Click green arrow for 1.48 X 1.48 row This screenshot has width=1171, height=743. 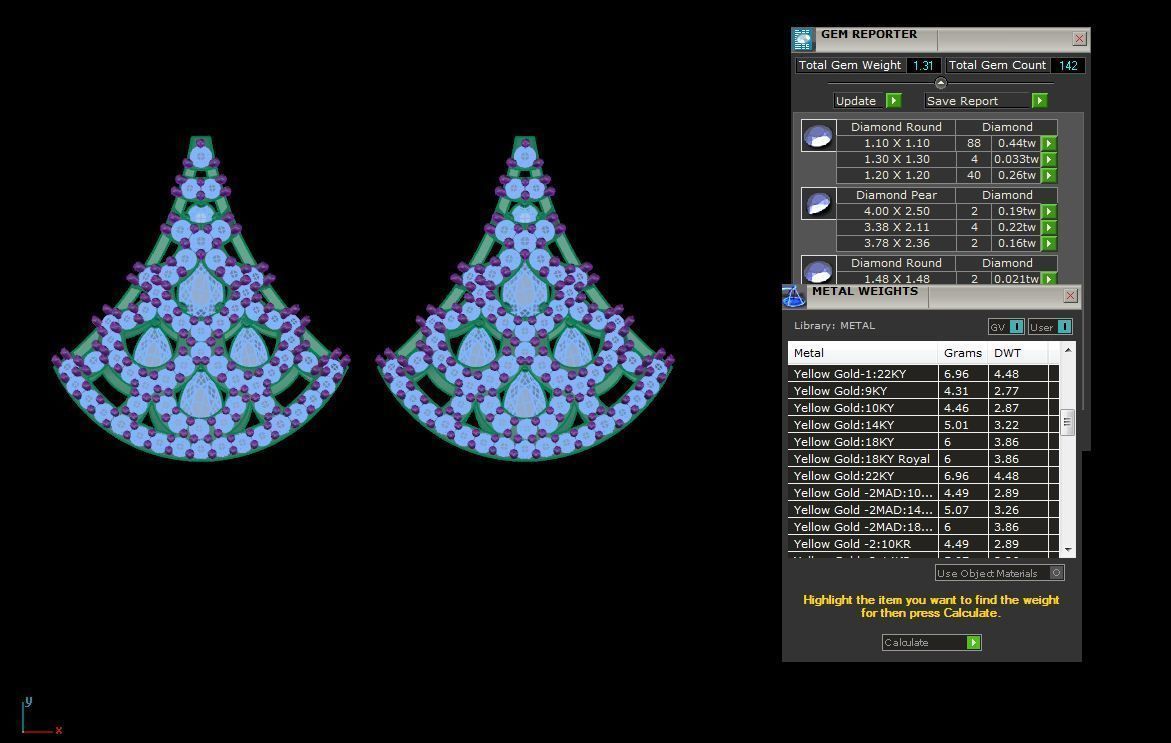point(1049,279)
